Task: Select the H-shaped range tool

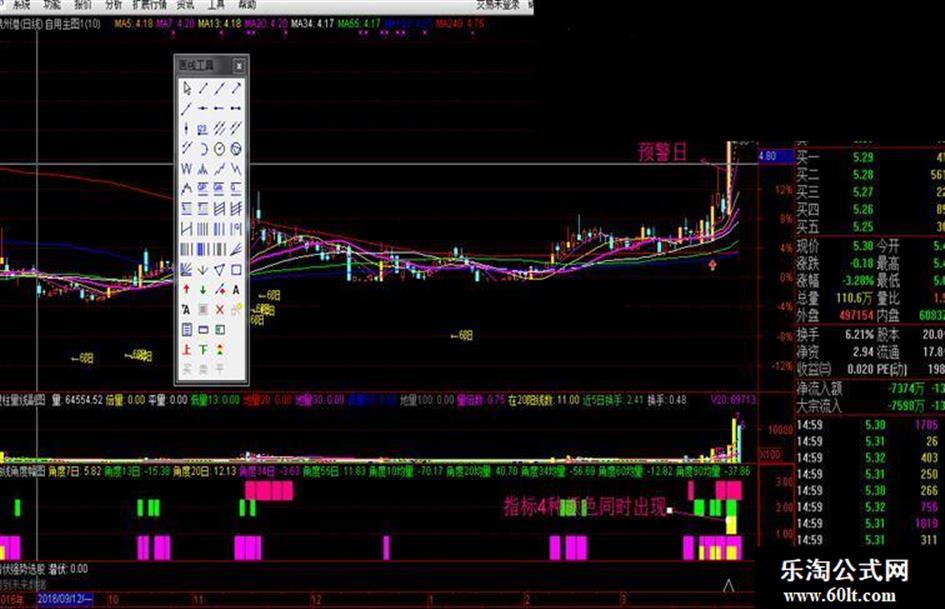Action: 186,229
